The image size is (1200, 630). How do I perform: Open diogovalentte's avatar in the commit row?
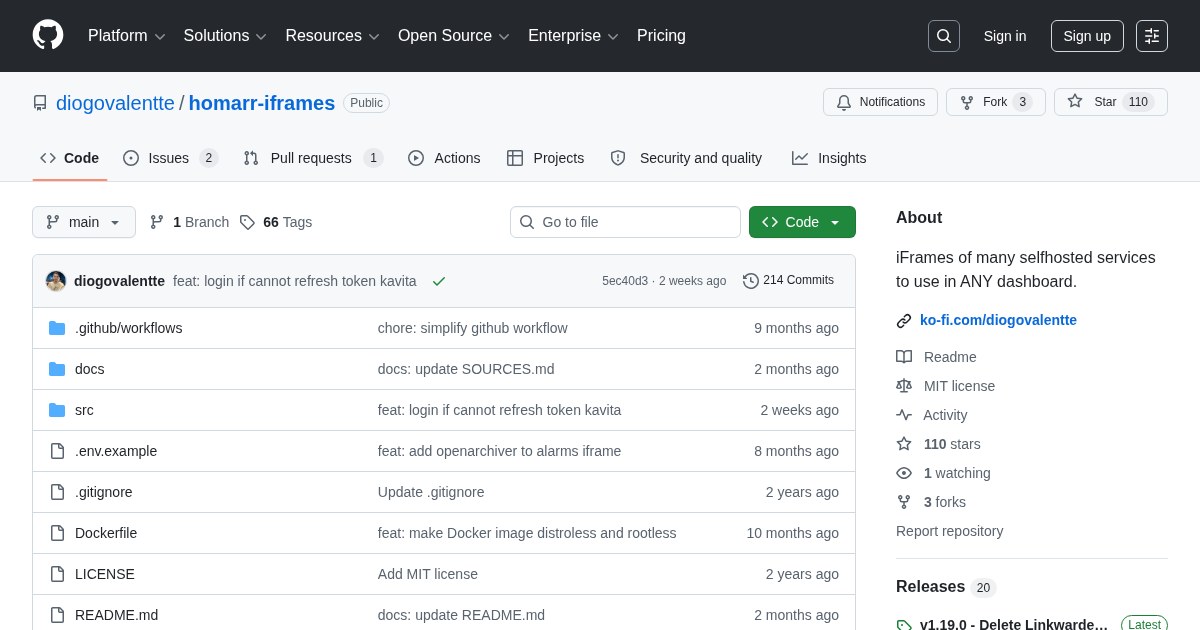(x=56, y=281)
